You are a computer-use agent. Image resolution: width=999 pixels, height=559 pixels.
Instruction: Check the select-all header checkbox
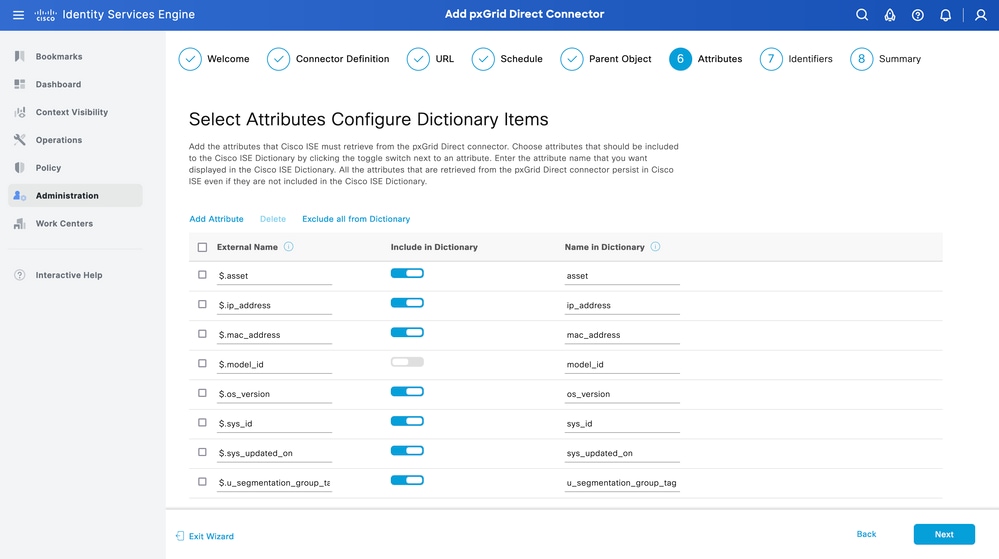coord(202,247)
